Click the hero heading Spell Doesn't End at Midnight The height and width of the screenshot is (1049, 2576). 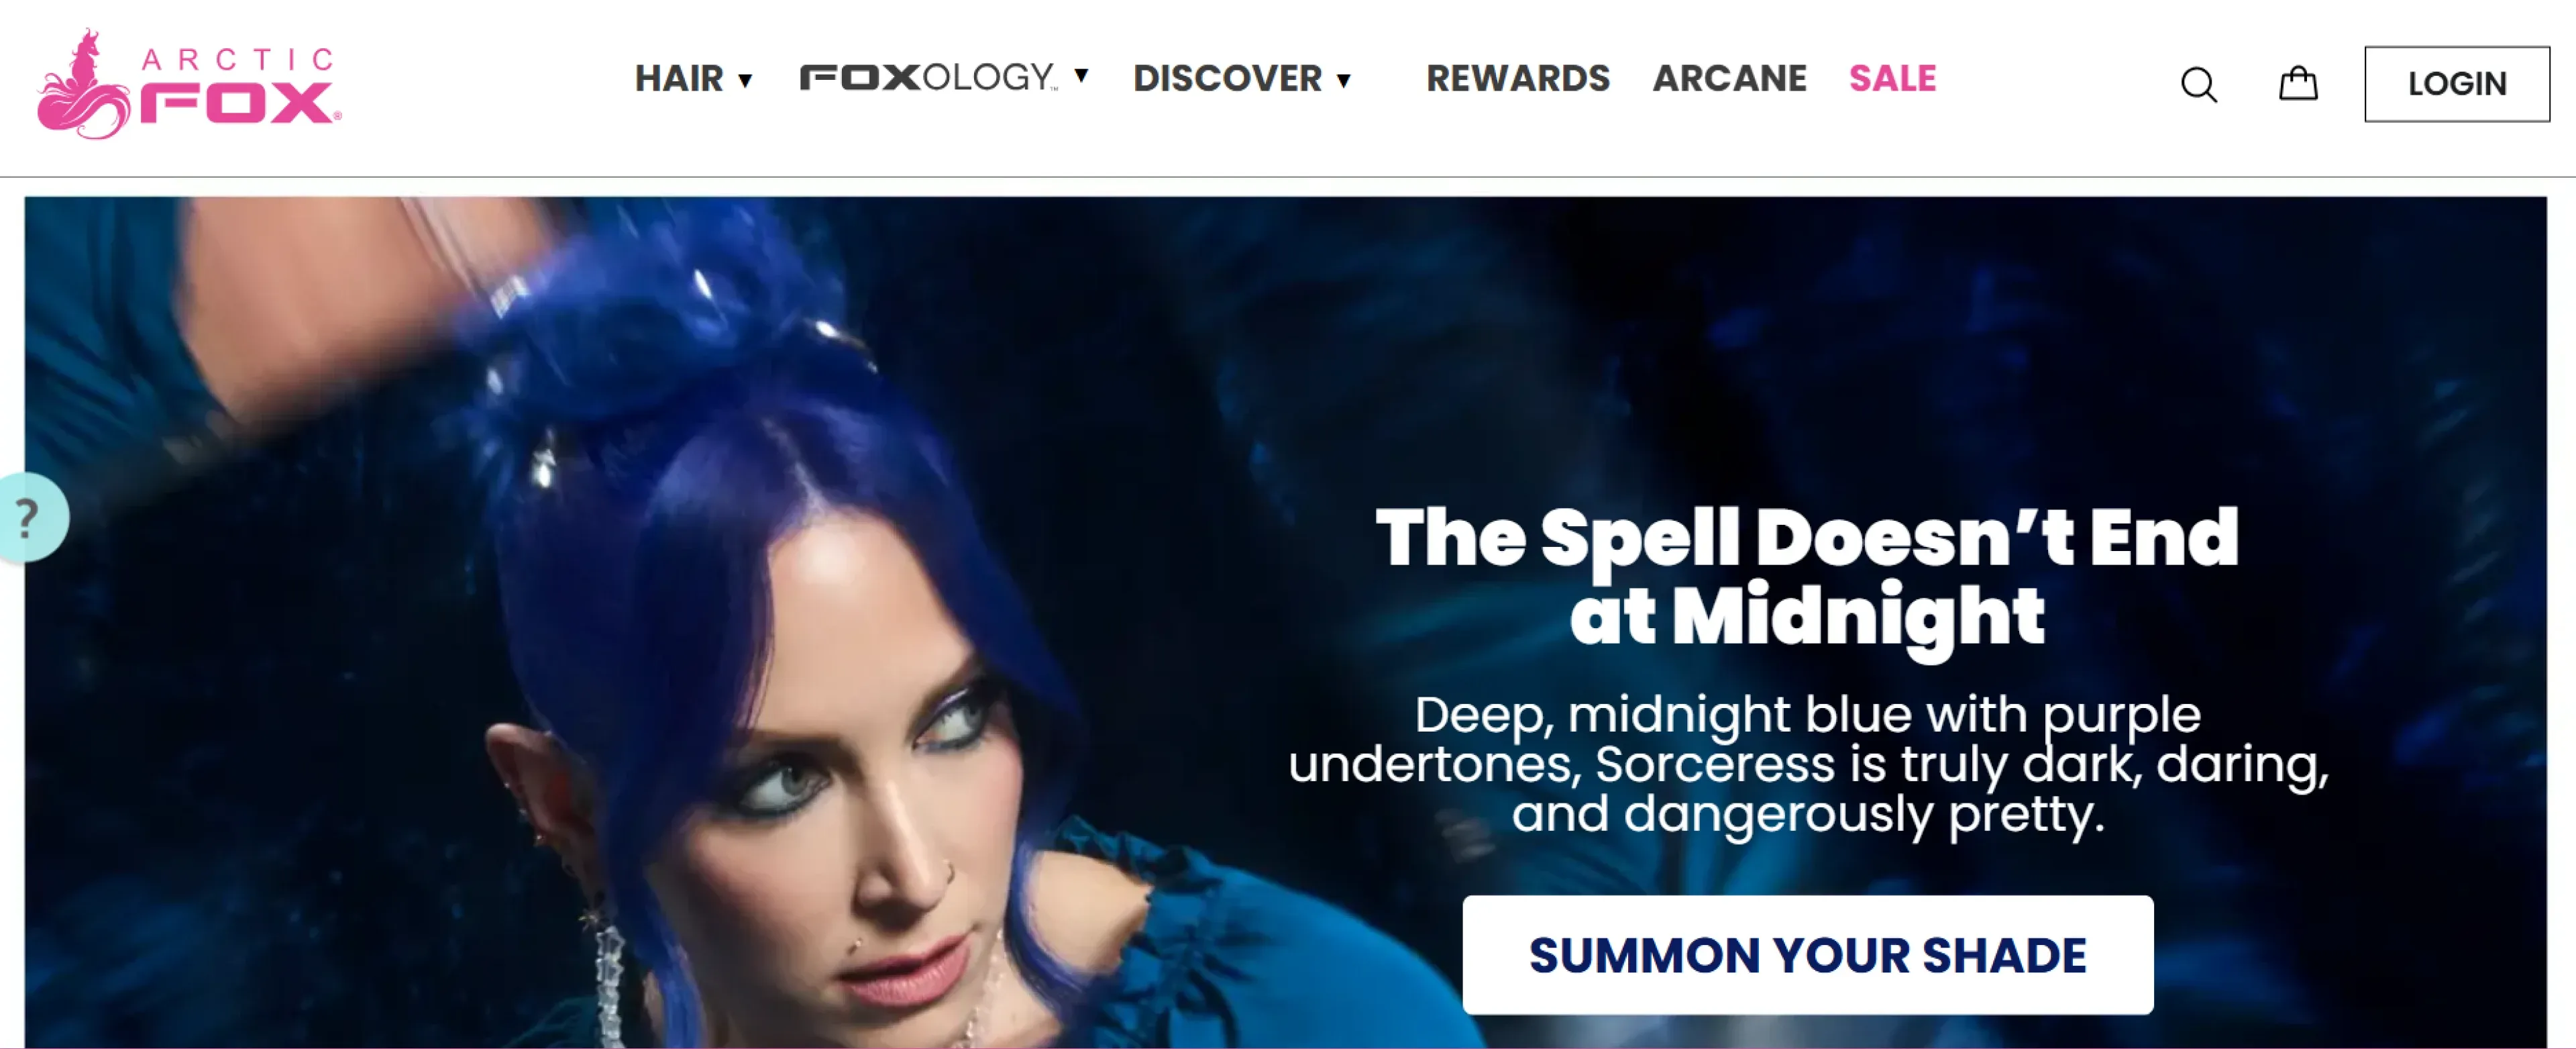1807,577
